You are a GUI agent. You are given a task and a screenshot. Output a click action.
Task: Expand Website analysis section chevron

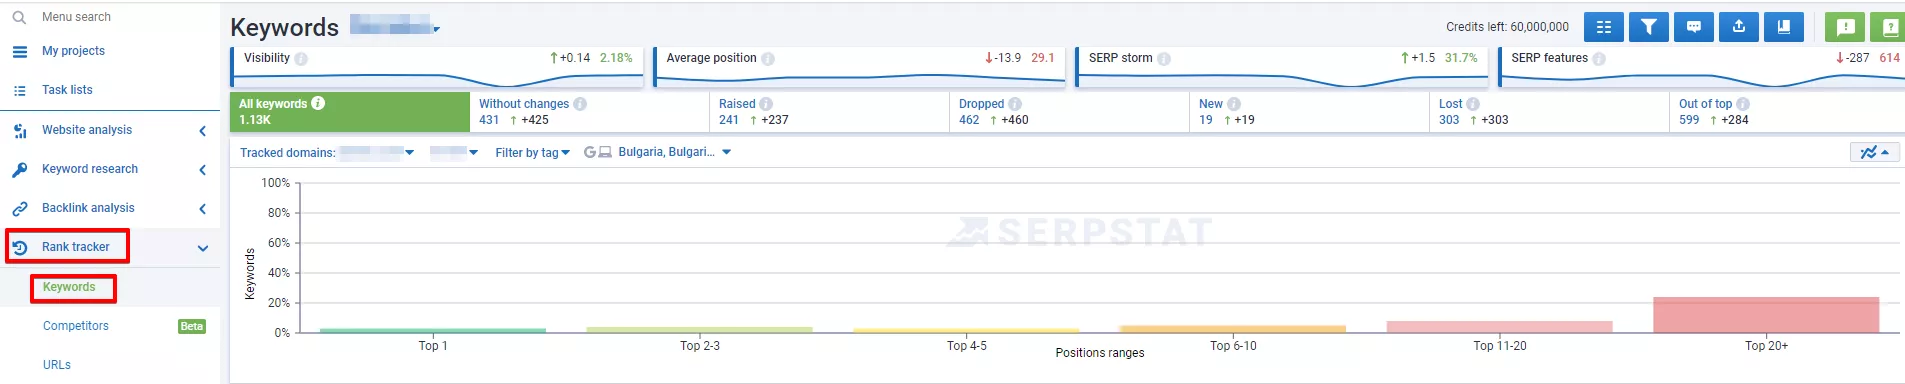tap(203, 130)
